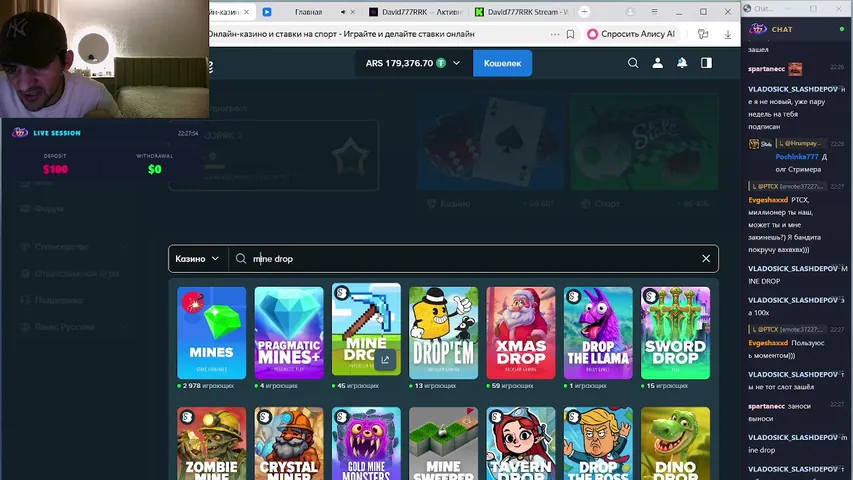Open the Gold Mine Monsters game tile
The height and width of the screenshot is (480, 853).
366,444
